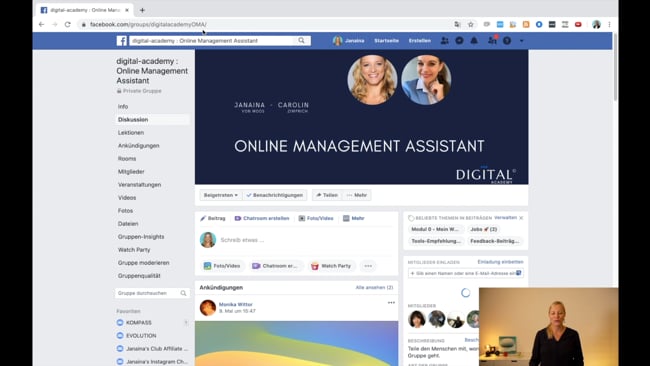The height and width of the screenshot is (366, 650).
Task: Close the digital-academy browser tab
Action: click(x=127, y=10)
